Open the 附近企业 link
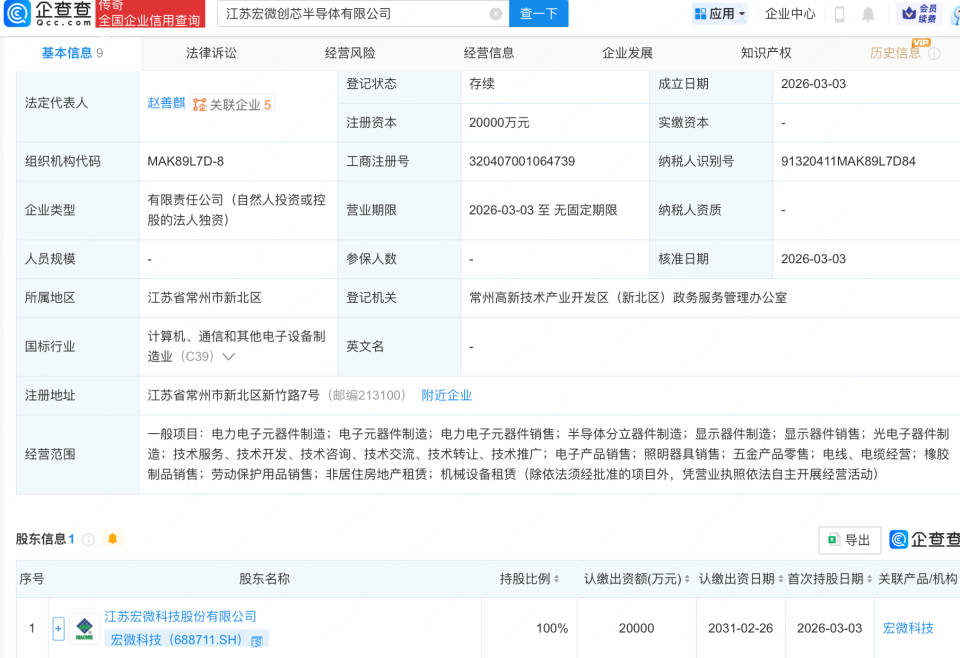Image resolution: width=960 pixels, height=658 pixels. tap(446, 395)
